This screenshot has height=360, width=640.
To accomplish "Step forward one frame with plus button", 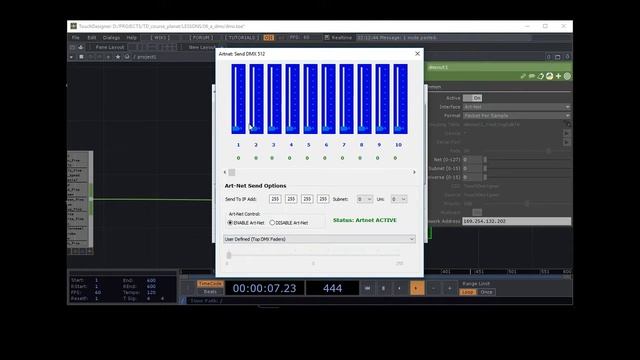I will [x=449, y=288].
